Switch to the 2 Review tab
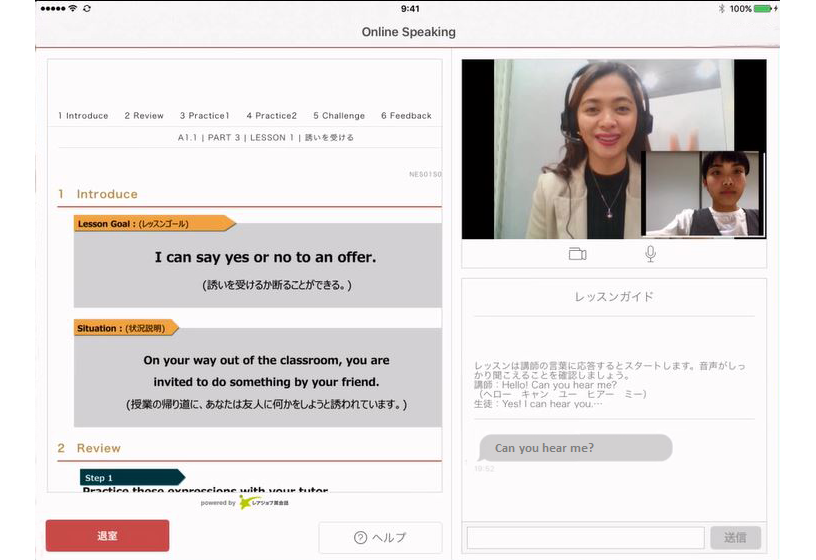 pos(144,116)
